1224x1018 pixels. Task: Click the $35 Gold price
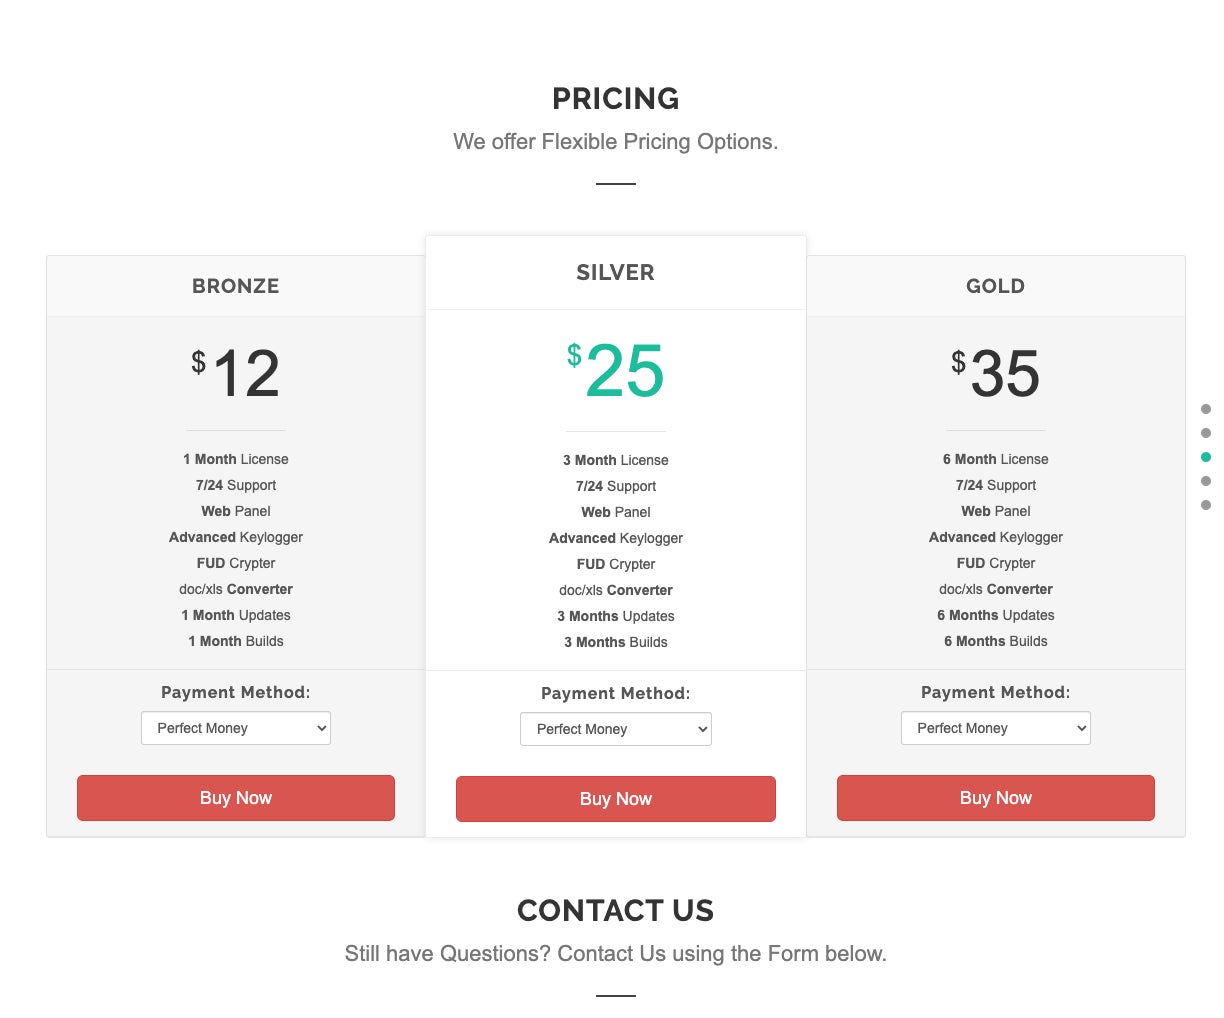pyautogui.click(x=996, y=374)
